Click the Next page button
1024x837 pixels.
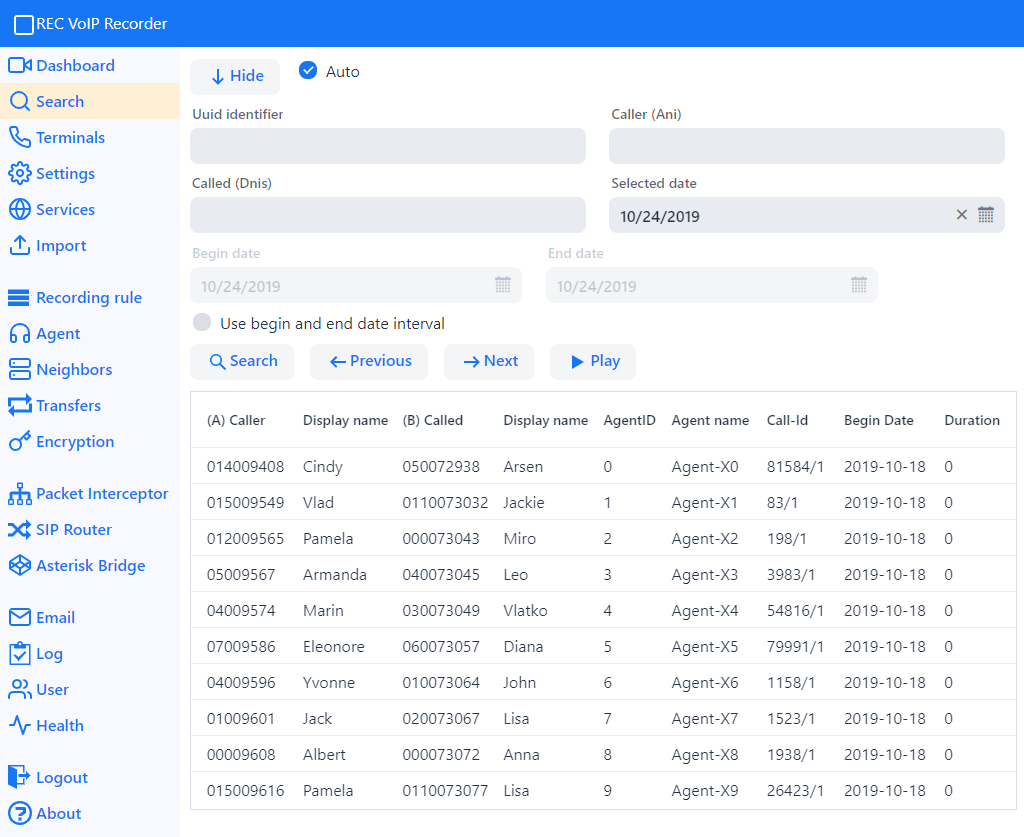coord(489,361)
